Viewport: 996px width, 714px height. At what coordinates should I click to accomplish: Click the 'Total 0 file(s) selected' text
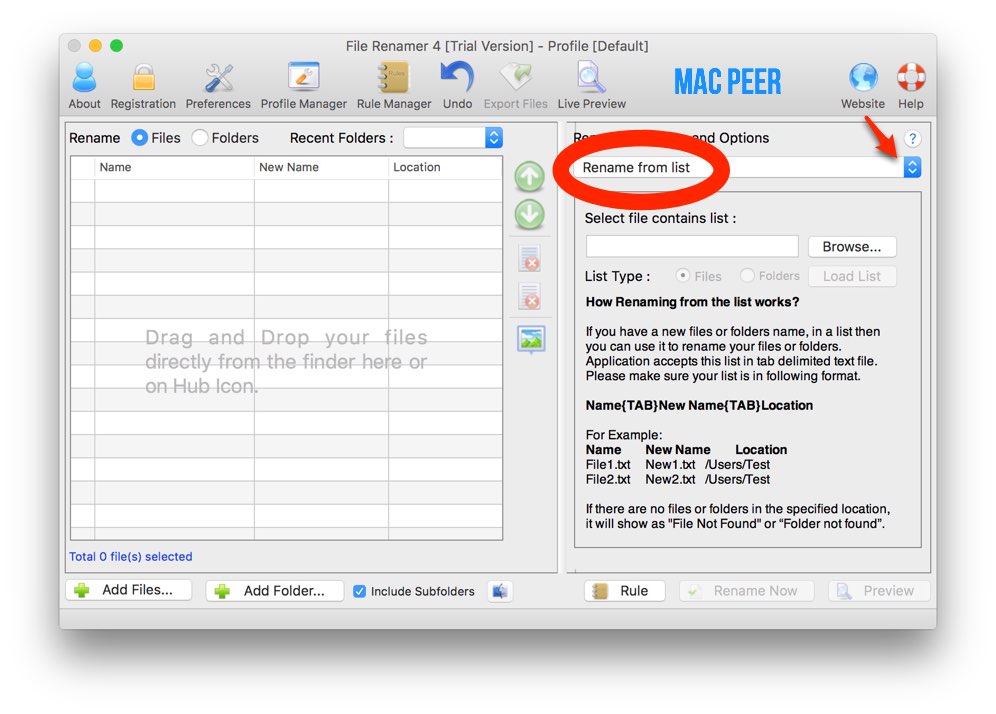tap(130, 556)
